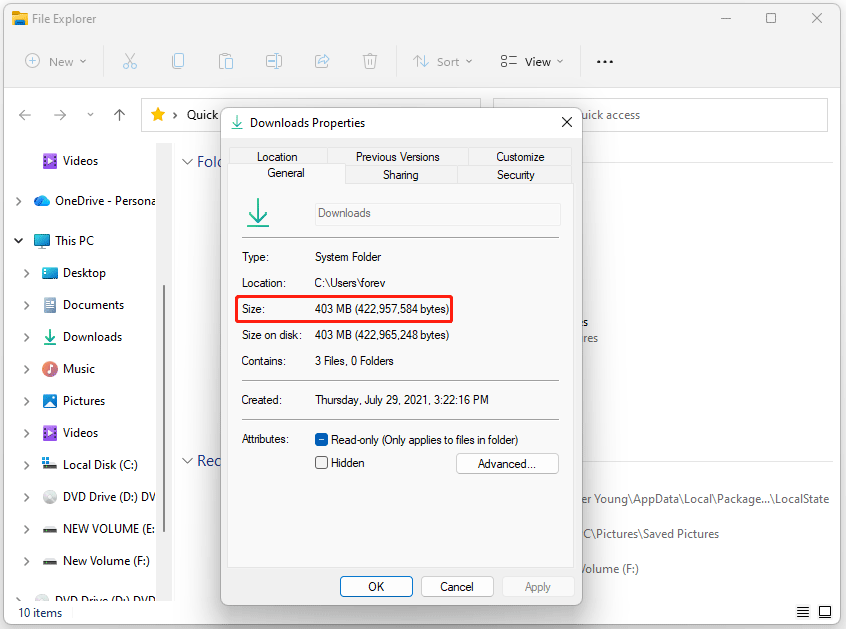846x629 pixels.
Task: Switch to details view in the status bar
Action: (803, 612)
